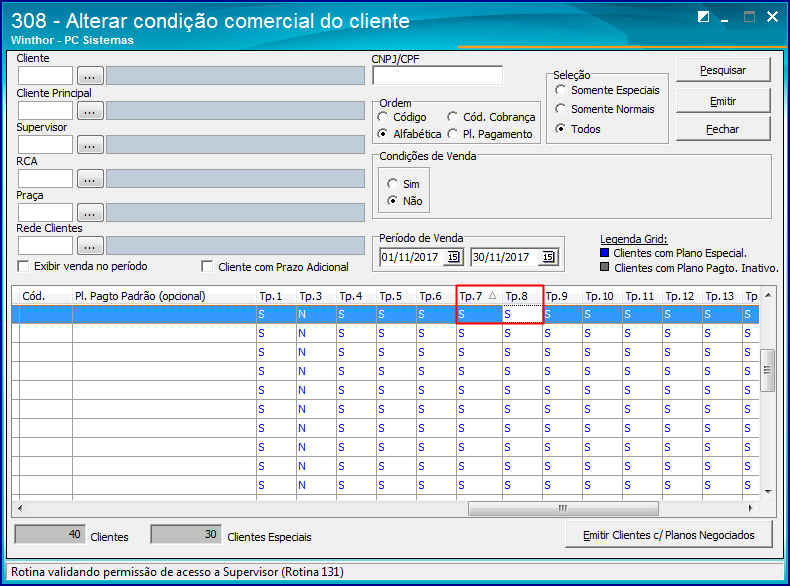Image resolution: width=790 pixels, height=586 pixels.
Task: Click end date field 30/11/2017
Action: (x=506, y=257)
